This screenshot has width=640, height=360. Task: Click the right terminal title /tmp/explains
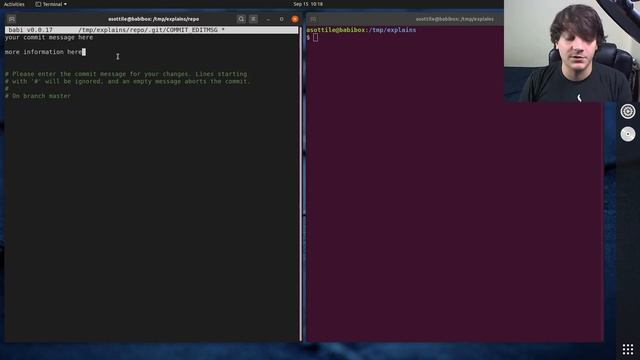454,19
